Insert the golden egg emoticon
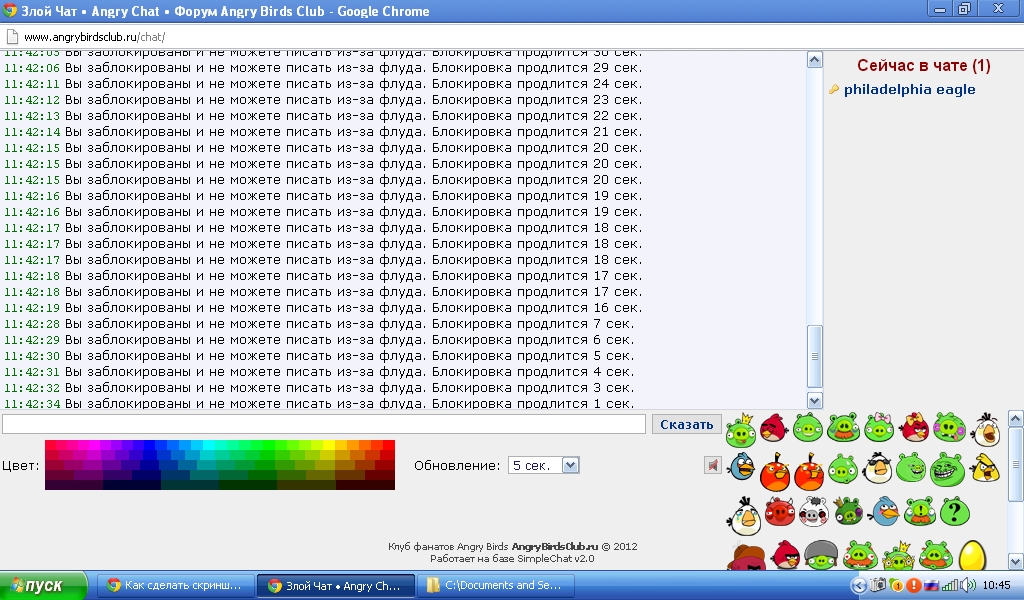Screen dimensions: 1024x600 click(972, 556)
